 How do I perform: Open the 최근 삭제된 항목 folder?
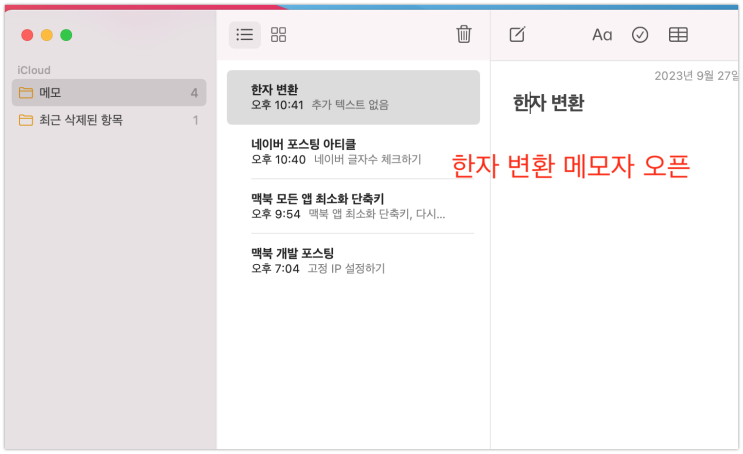click(109, 120)
